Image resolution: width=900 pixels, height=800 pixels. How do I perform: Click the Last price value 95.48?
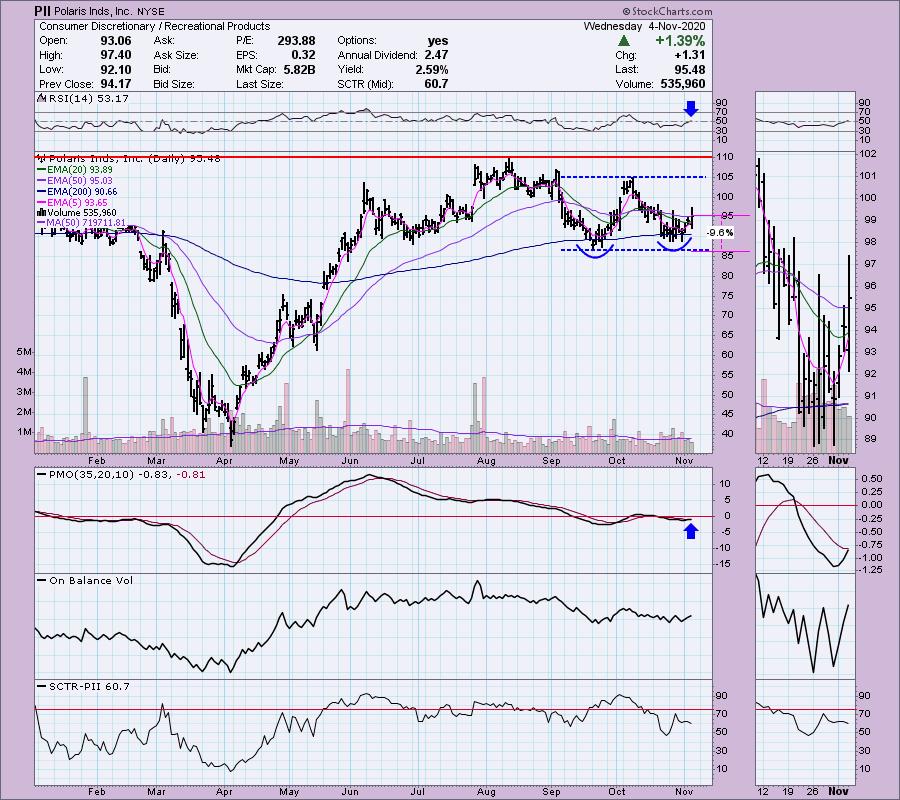click(689, 69)
